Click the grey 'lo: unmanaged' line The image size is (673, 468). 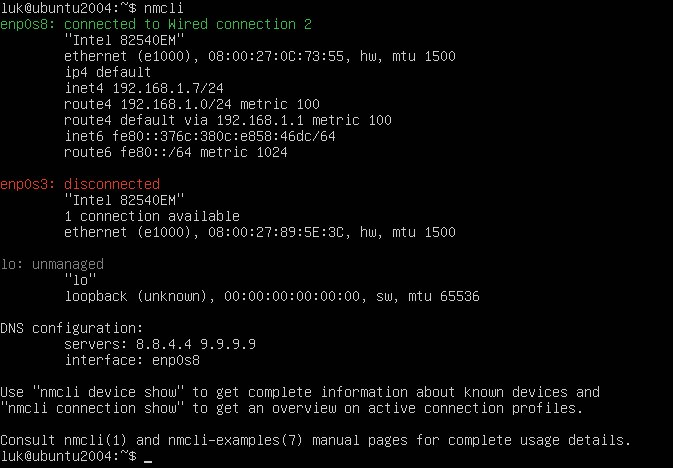(52, 264)
